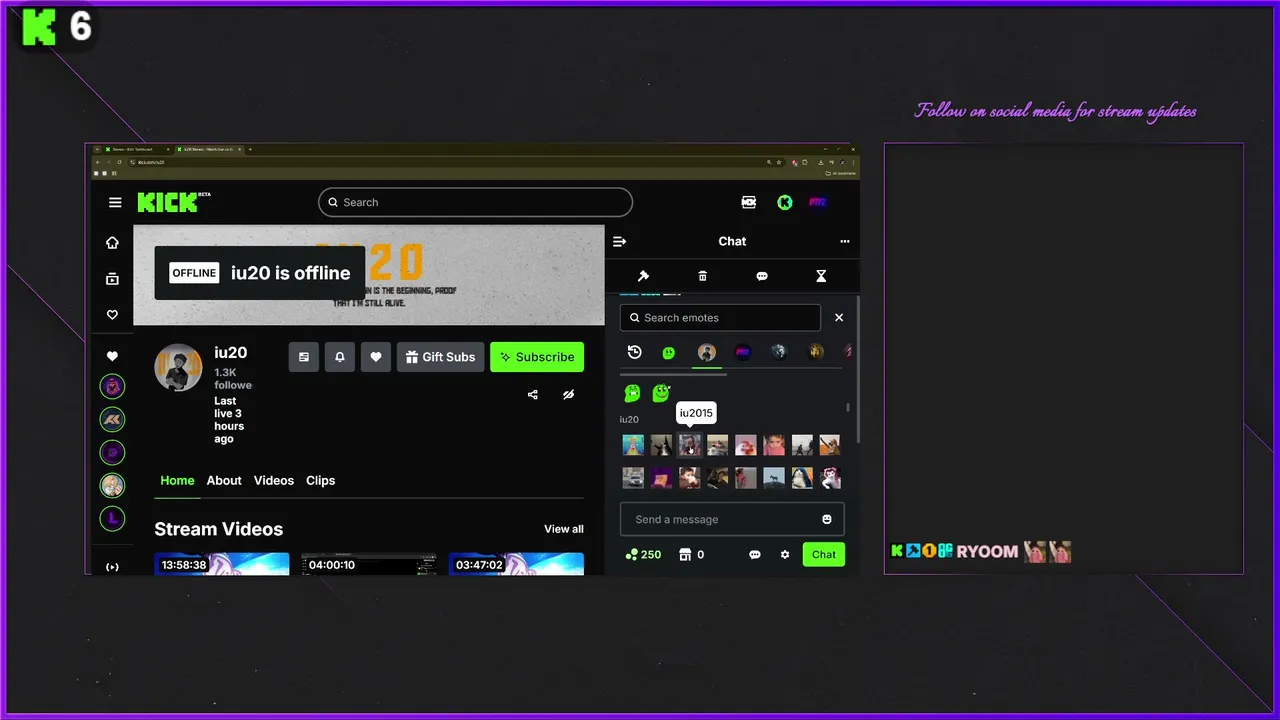This screenshot has height=720, width=1280.
Task: Click the green Subscribe button
Action: coord(537,357)
